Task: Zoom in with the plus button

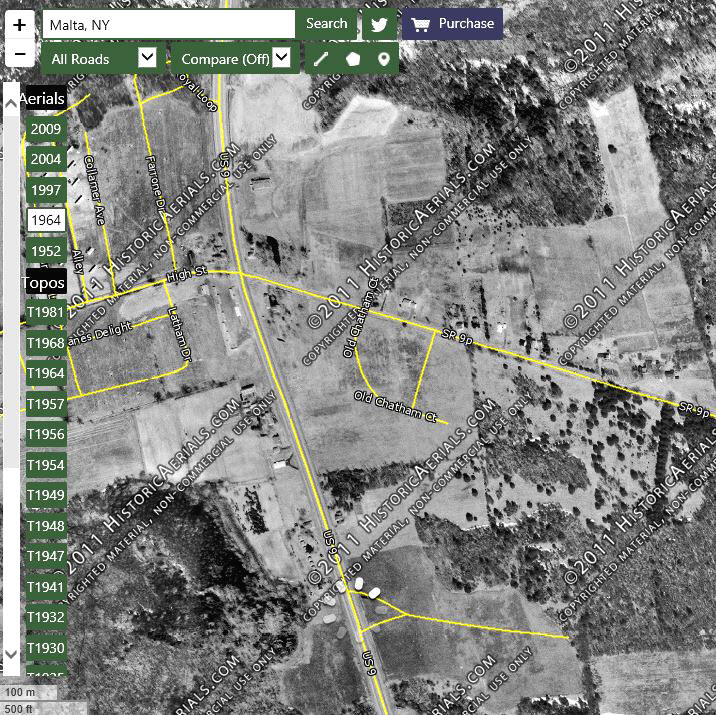Action: click(20, 25)
